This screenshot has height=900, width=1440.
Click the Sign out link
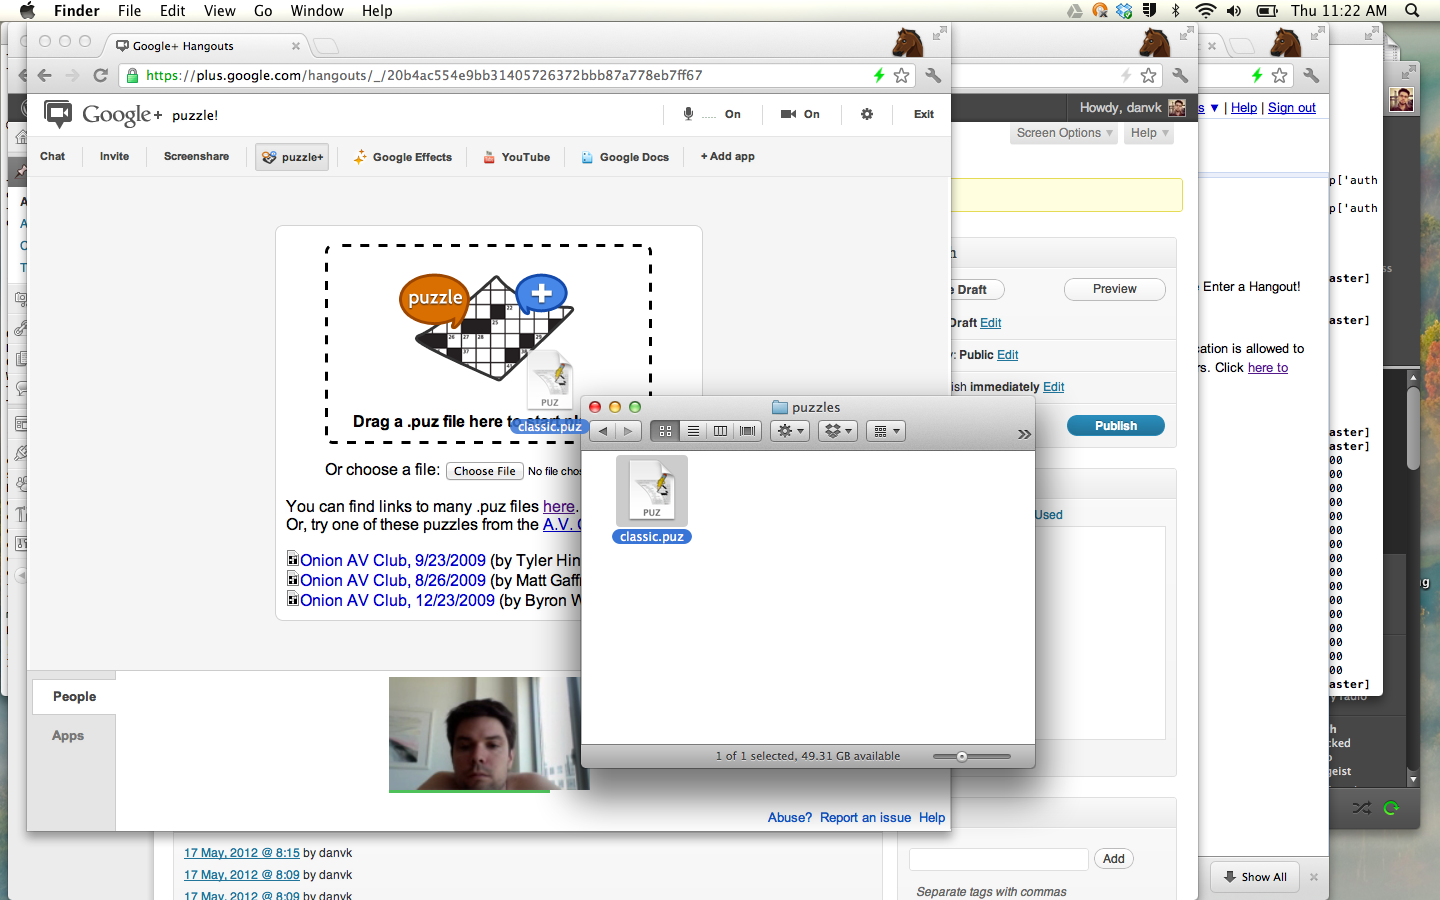(x=1291, y=108)
